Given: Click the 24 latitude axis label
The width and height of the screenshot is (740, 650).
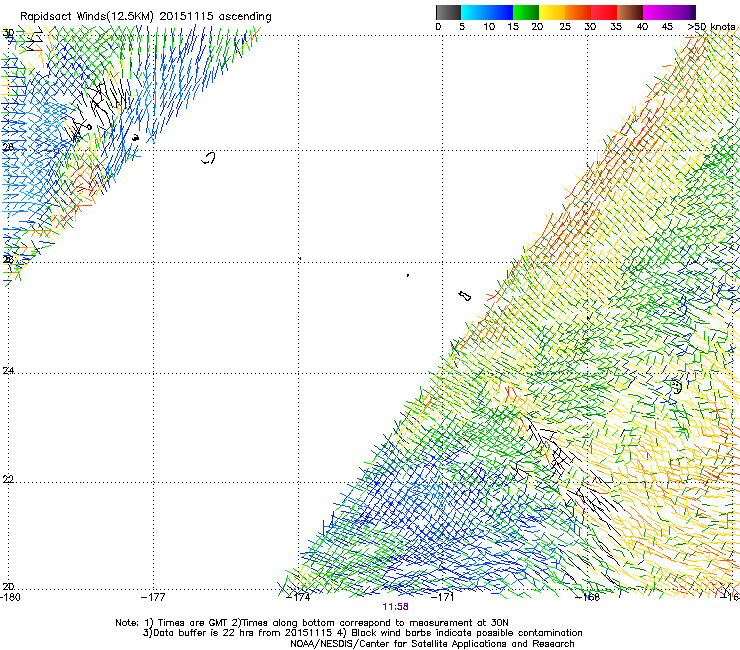Looking at the screenshot, I should point(8,371).
